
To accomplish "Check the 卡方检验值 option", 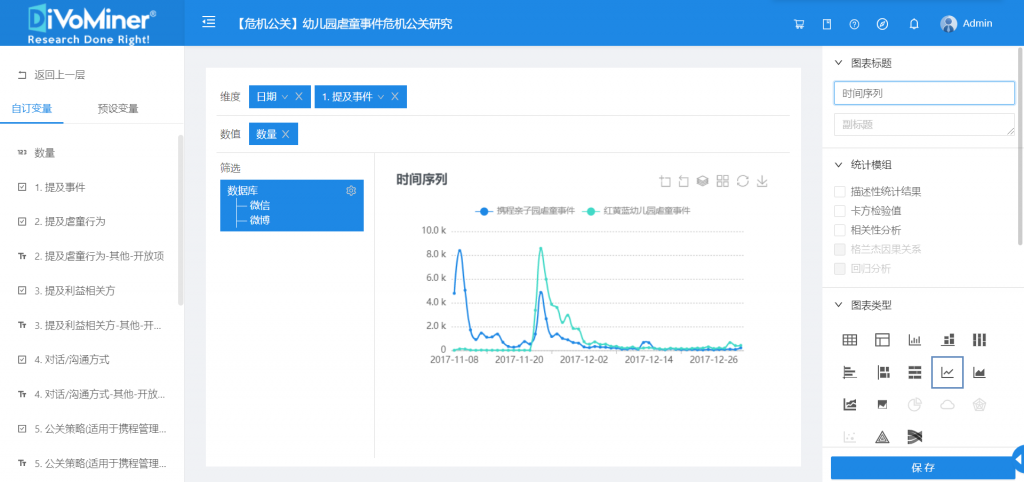I will 840,210.
